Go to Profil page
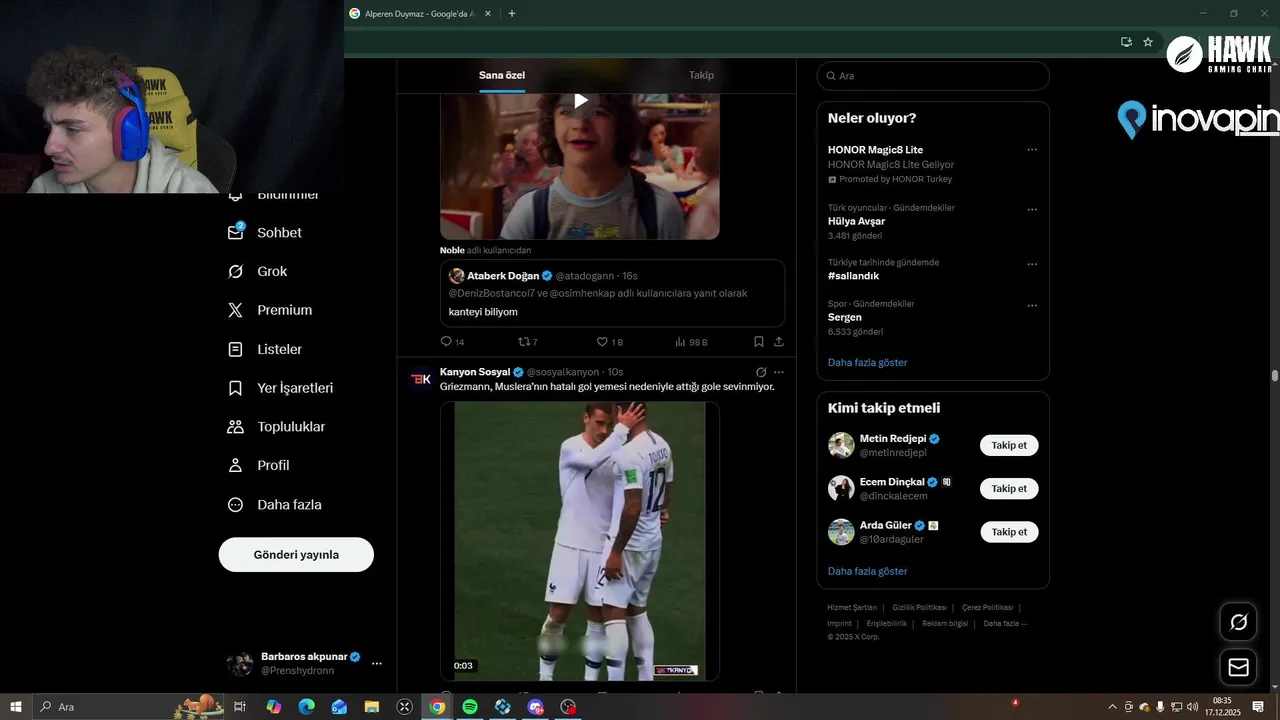 click(x=259, y=465)
